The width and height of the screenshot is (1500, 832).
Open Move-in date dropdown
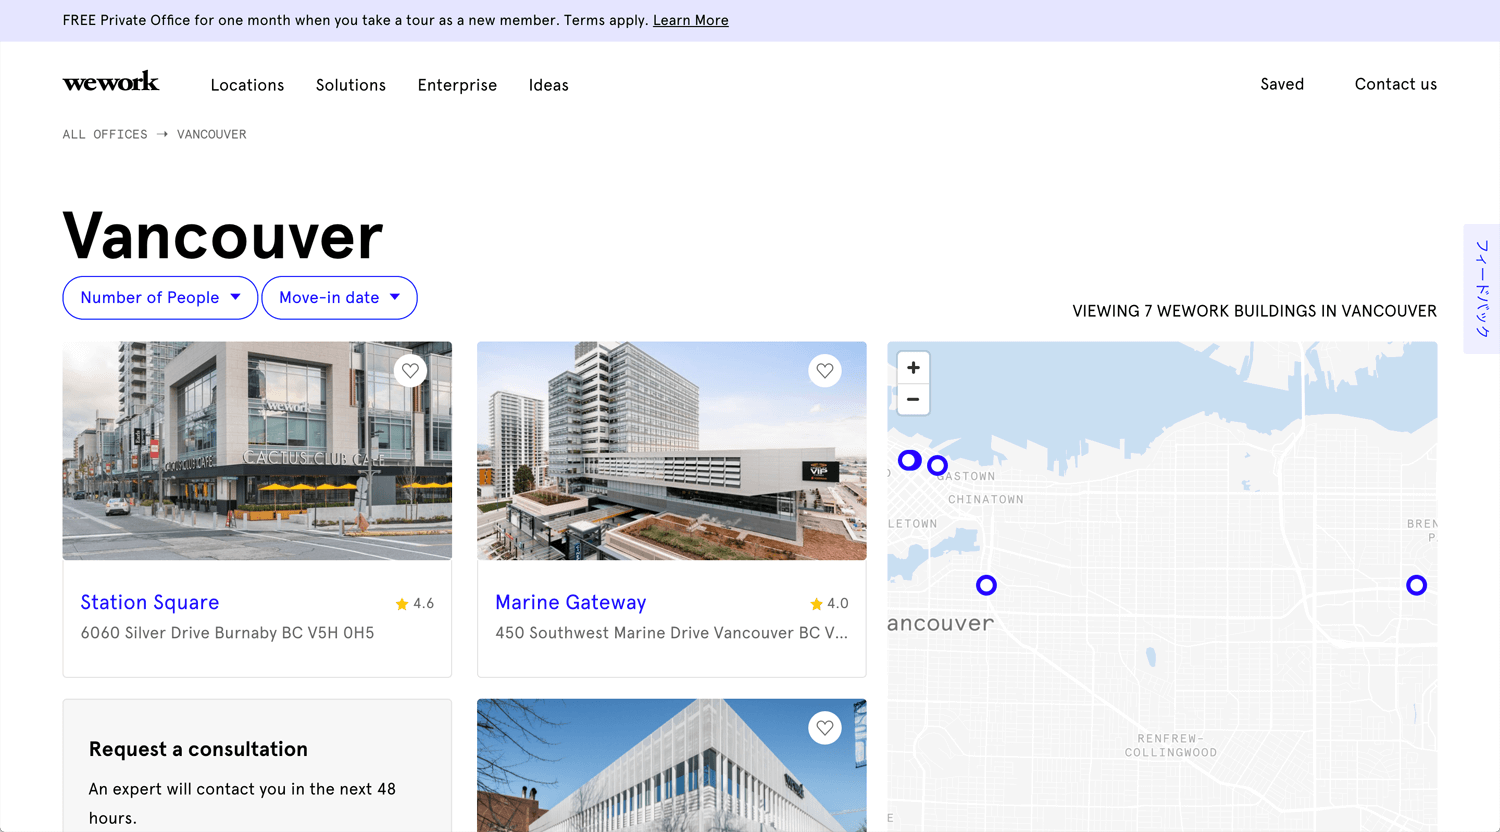[x=339, y=298]
